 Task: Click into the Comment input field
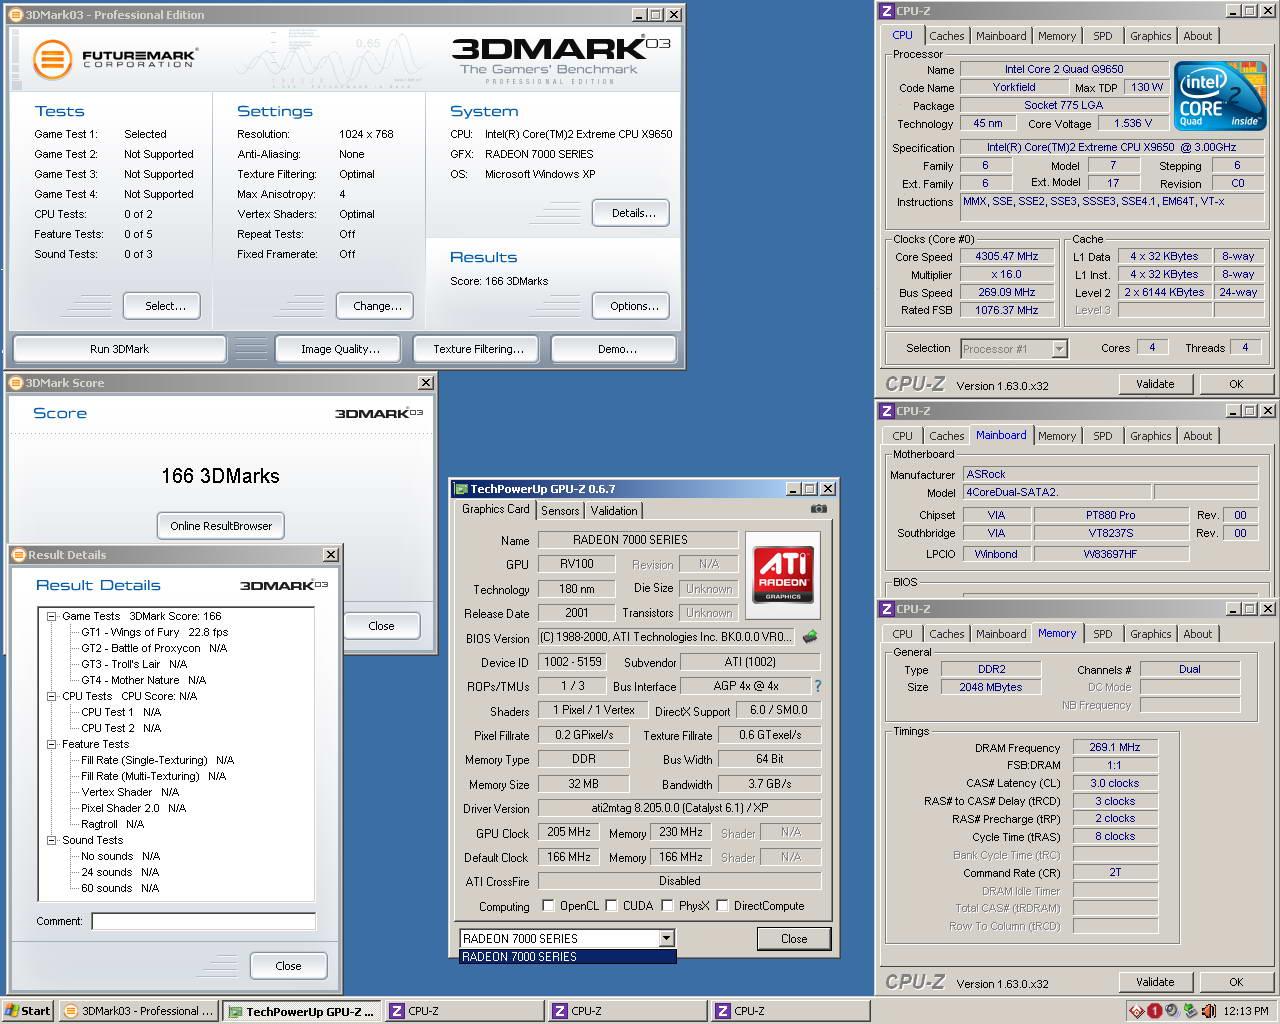(203, 921)
